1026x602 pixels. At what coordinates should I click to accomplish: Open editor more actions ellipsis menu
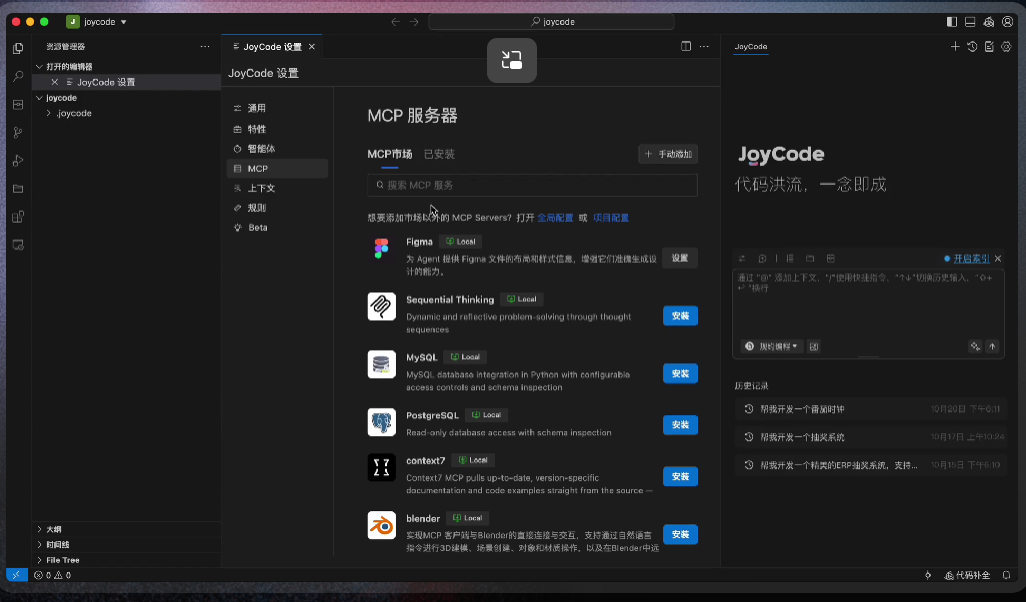pos(704,46)
